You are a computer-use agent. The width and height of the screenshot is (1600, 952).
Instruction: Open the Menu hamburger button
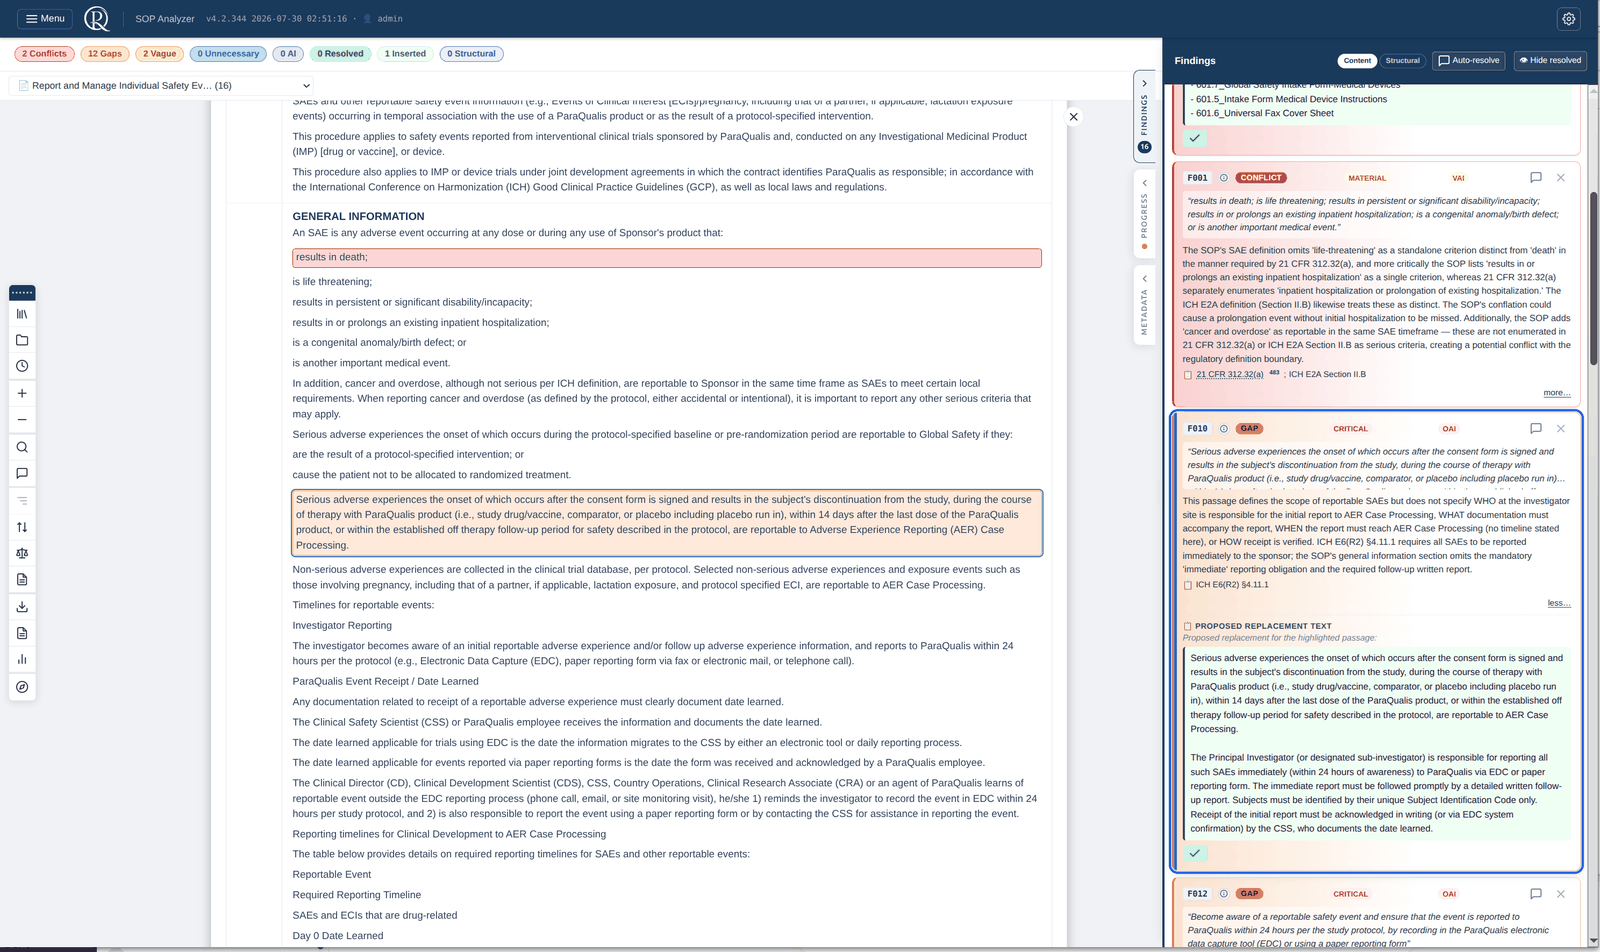(45, 19)
